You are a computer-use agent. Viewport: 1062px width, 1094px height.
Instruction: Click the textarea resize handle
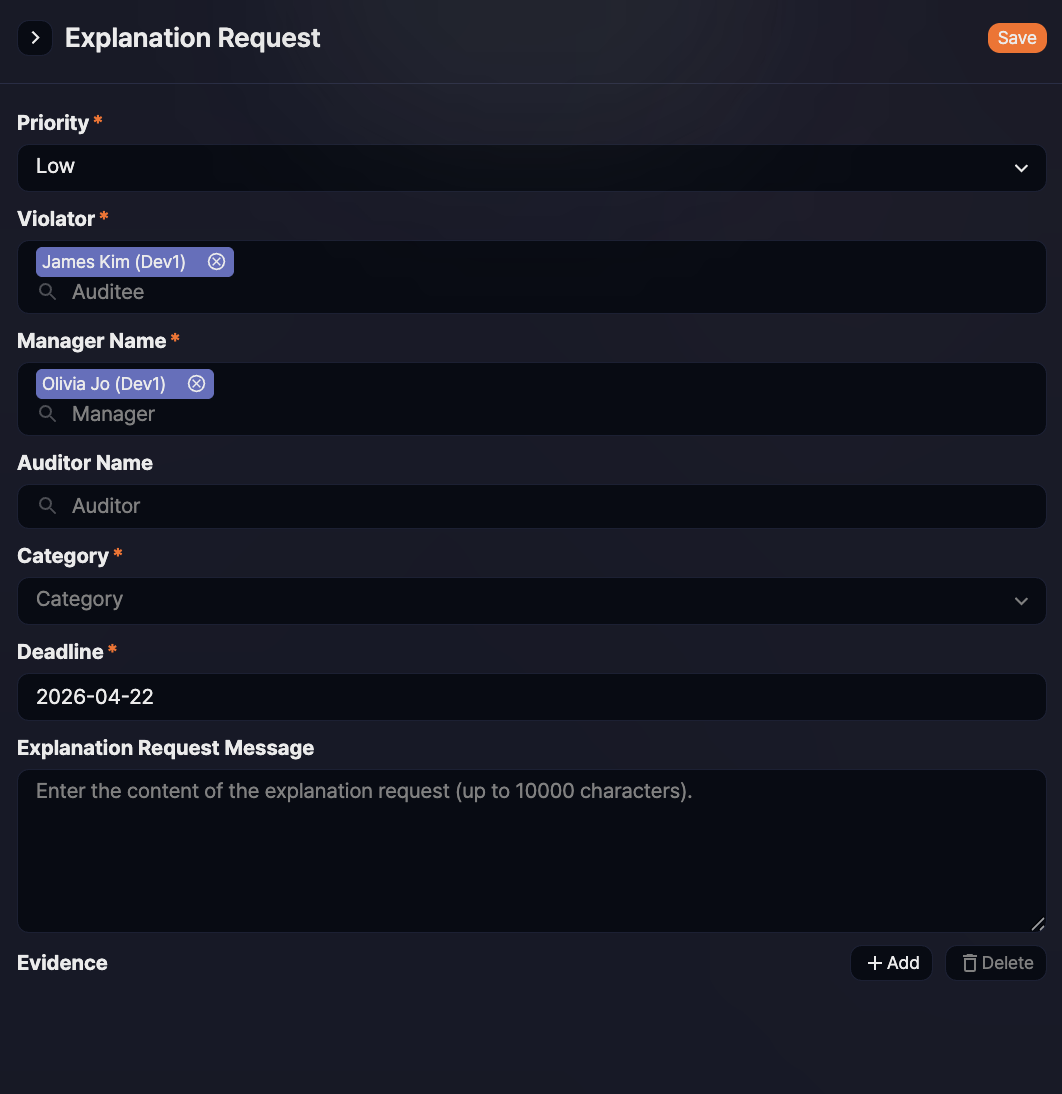click(x=1037, y=924)
